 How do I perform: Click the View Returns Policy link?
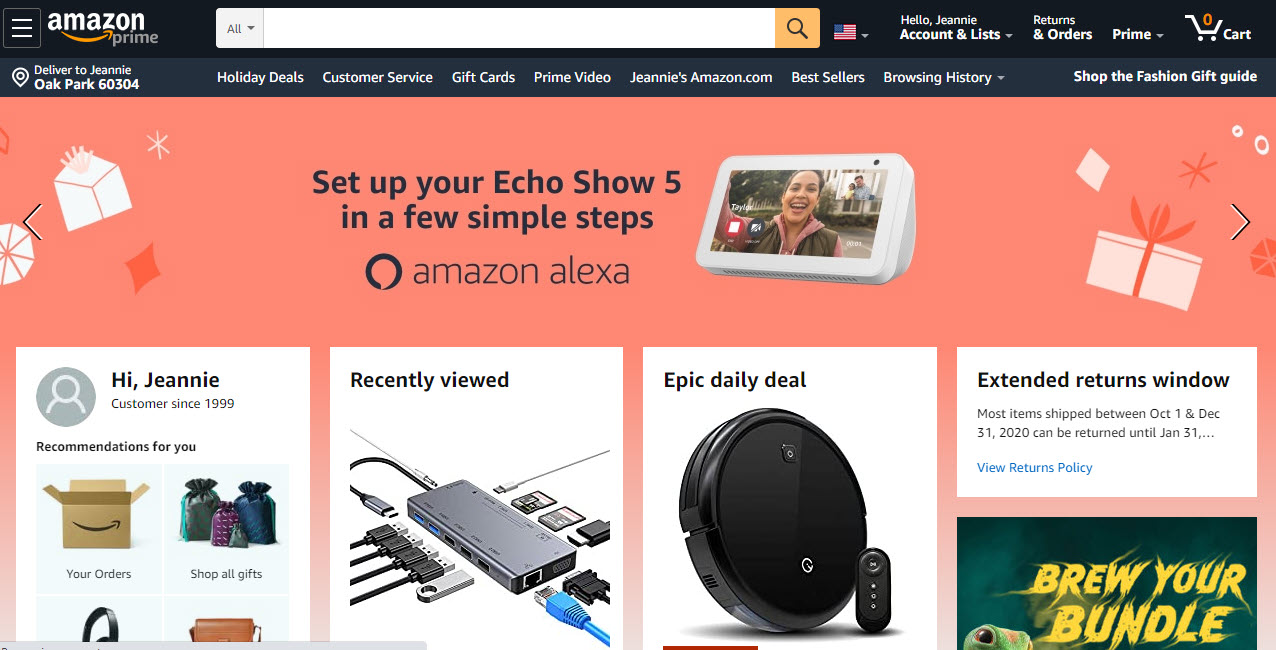pos(1034,467)
